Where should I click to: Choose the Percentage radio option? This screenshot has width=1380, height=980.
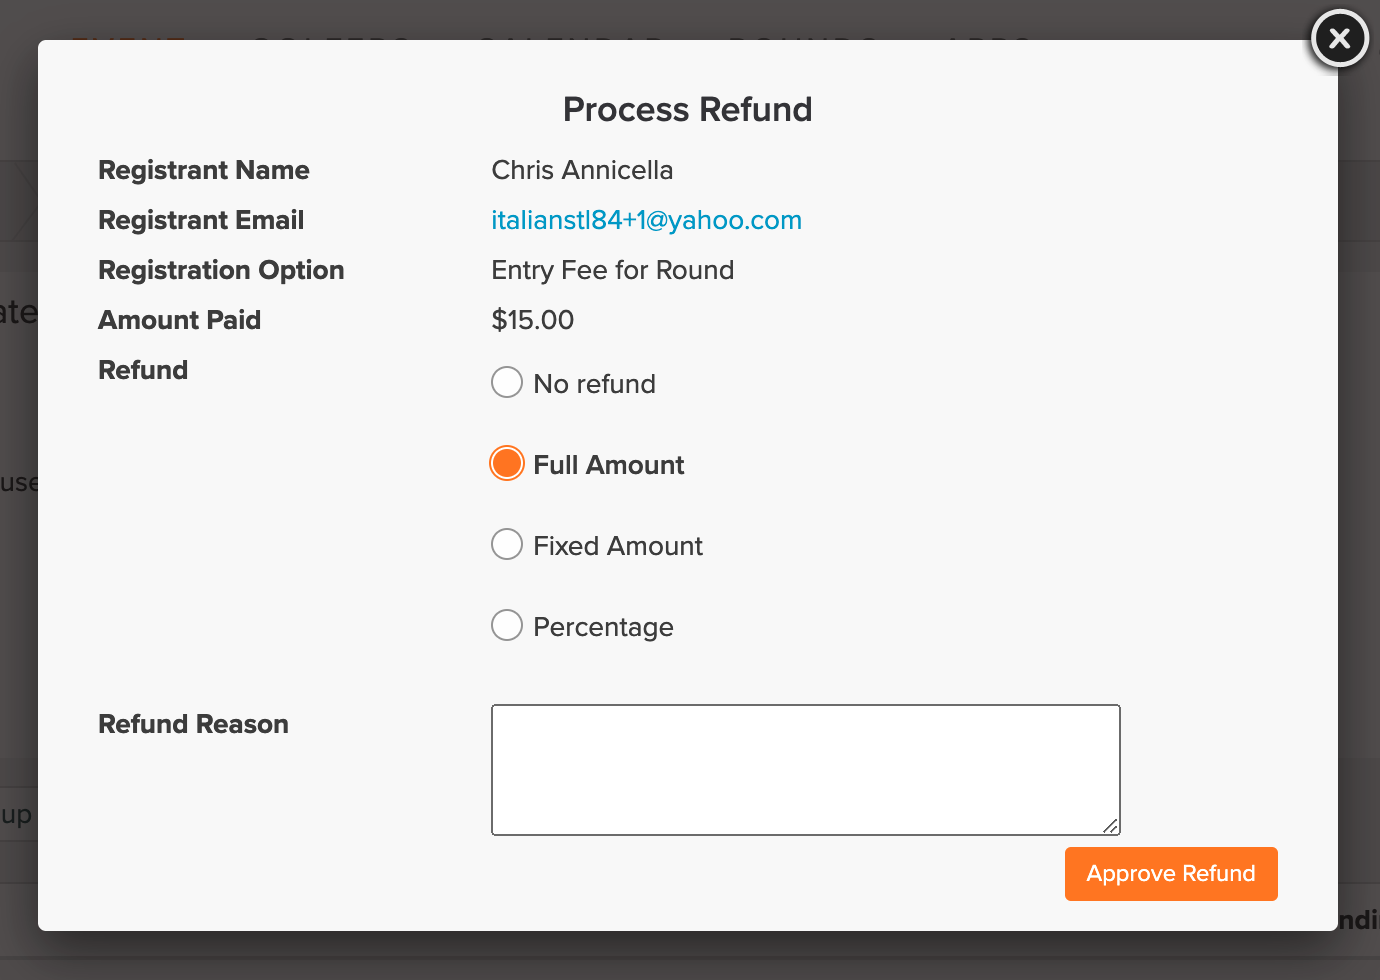click(x=507, y=625)
